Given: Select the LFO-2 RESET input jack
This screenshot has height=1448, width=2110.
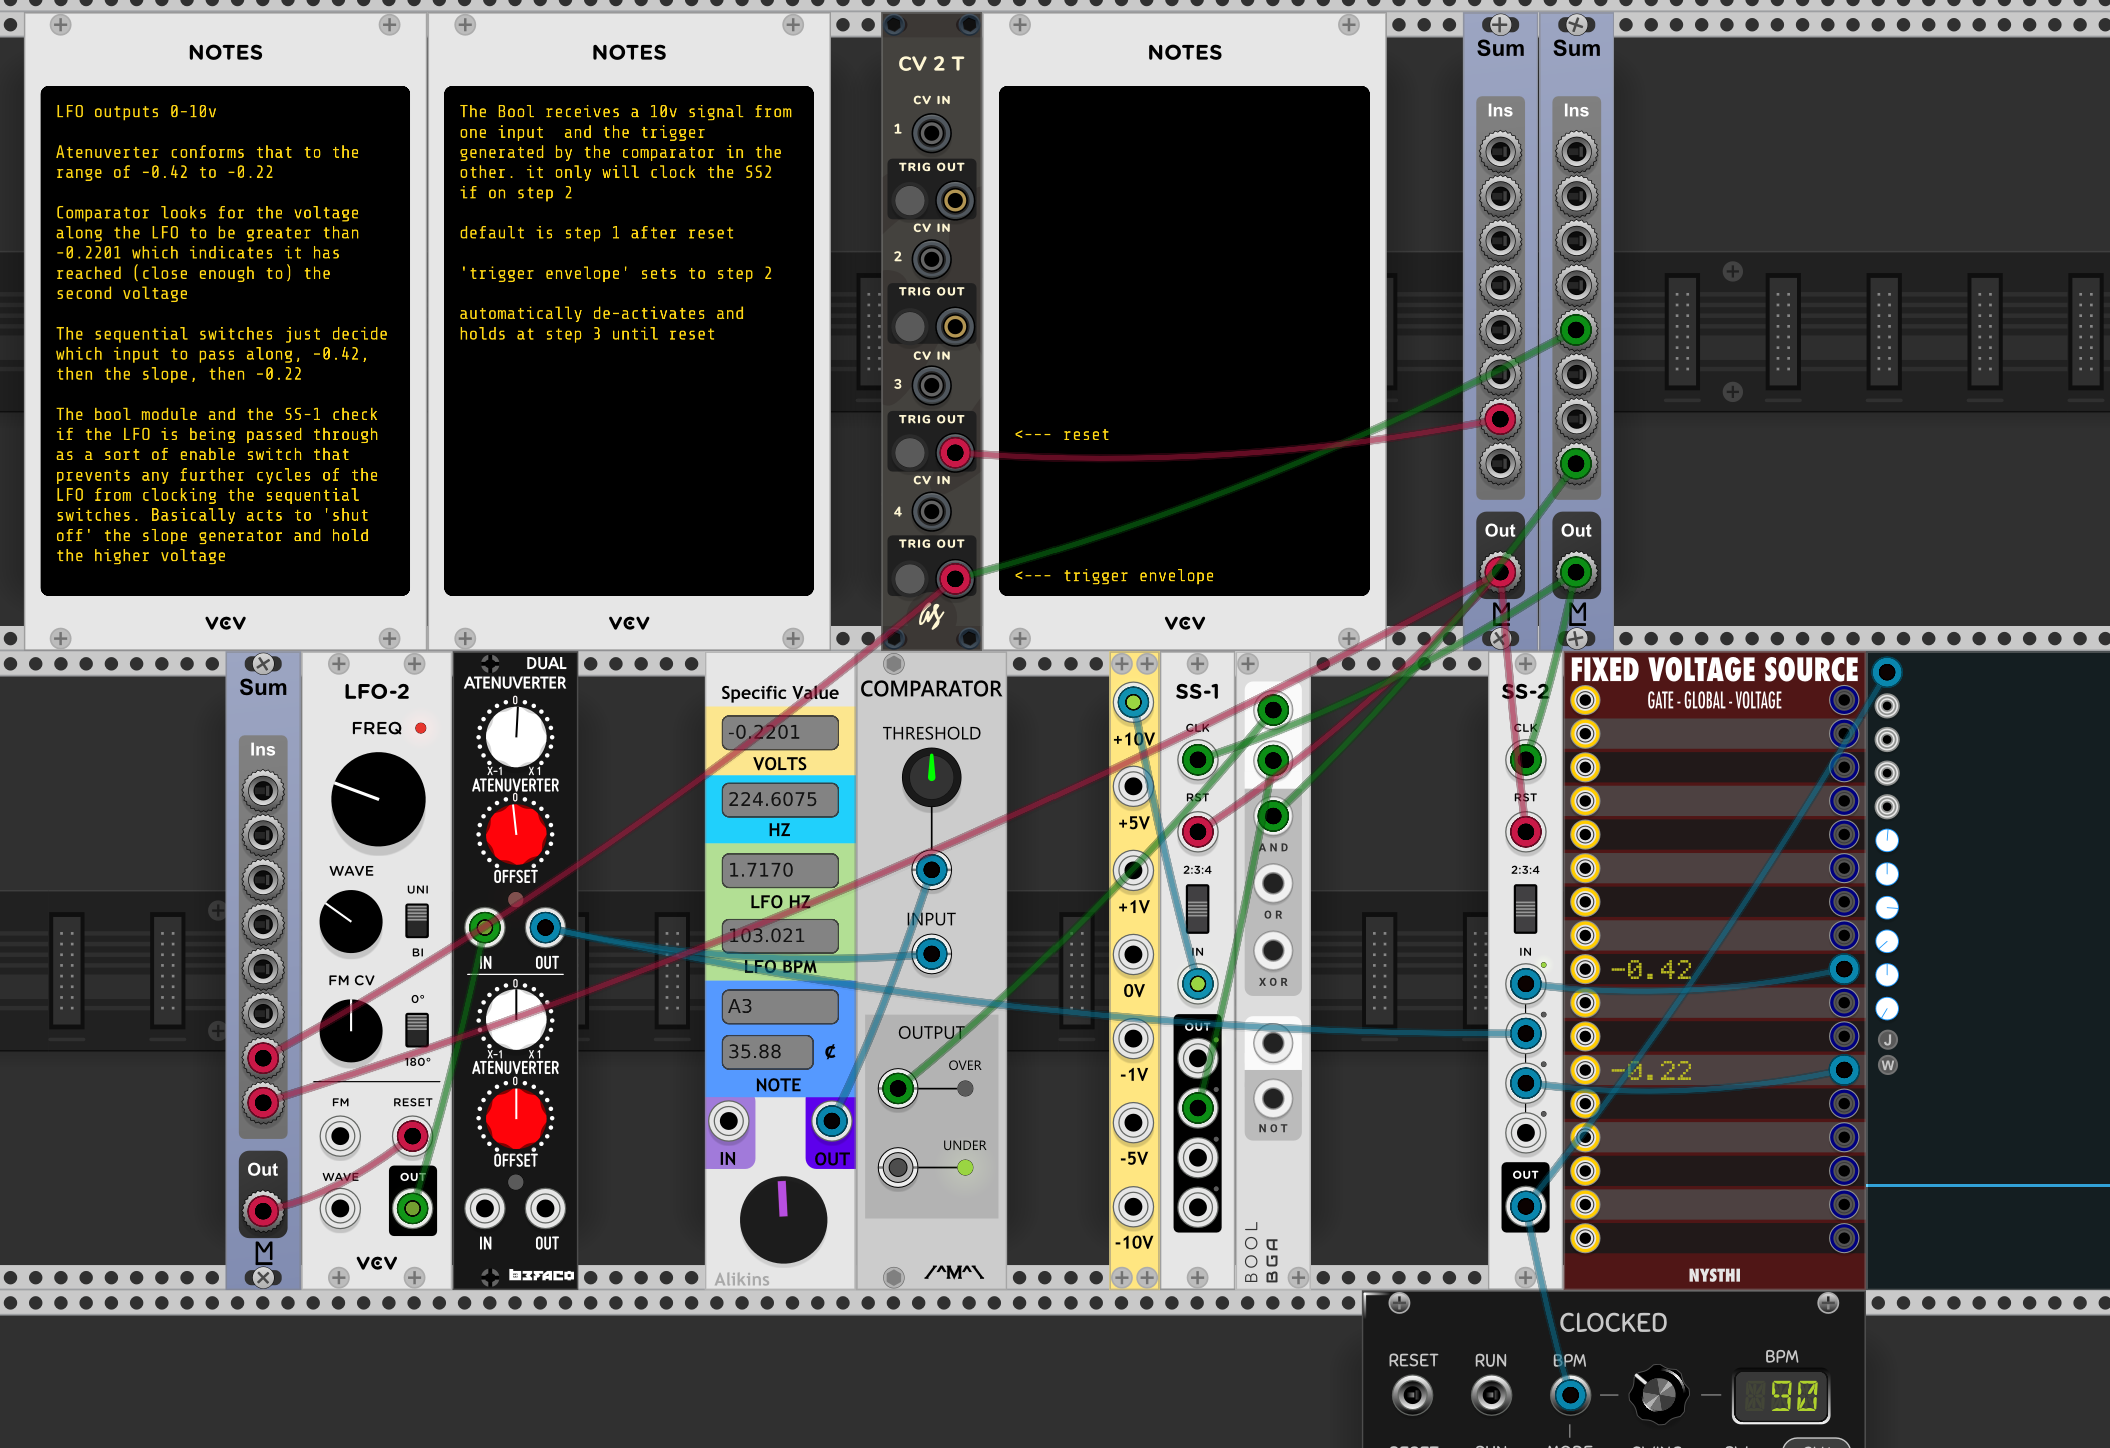Looking at the screenshot, I should pos(412,1137).
